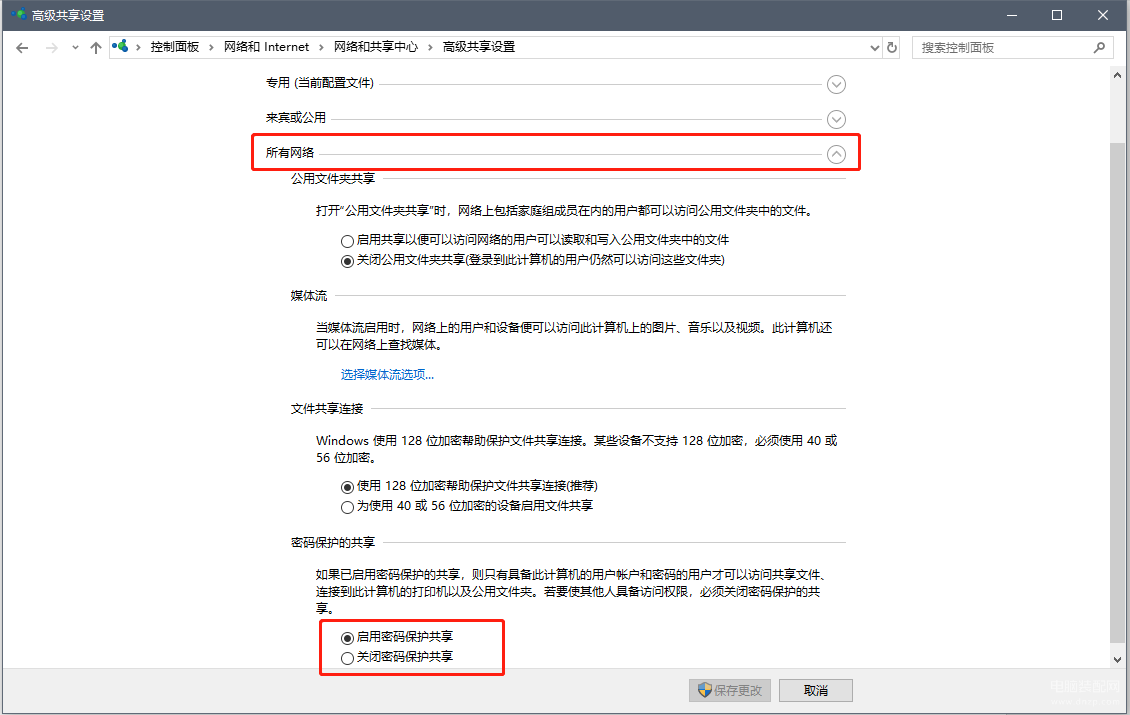Viewport: 1130px width, 715px height.
Task: Click the scrollbar down arrow
Action: [1117, 660]
